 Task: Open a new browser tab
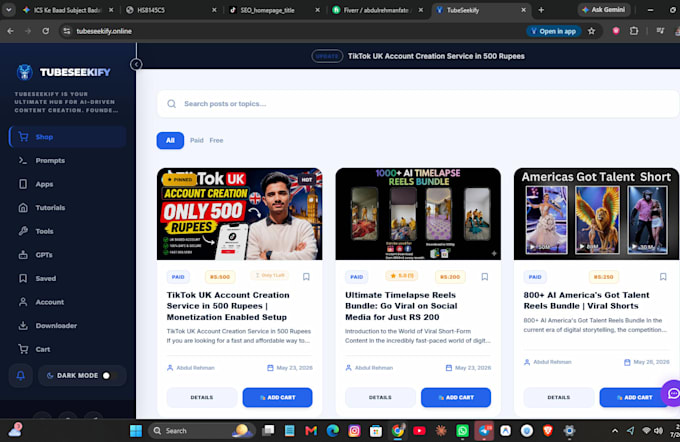tap(541, 10)
